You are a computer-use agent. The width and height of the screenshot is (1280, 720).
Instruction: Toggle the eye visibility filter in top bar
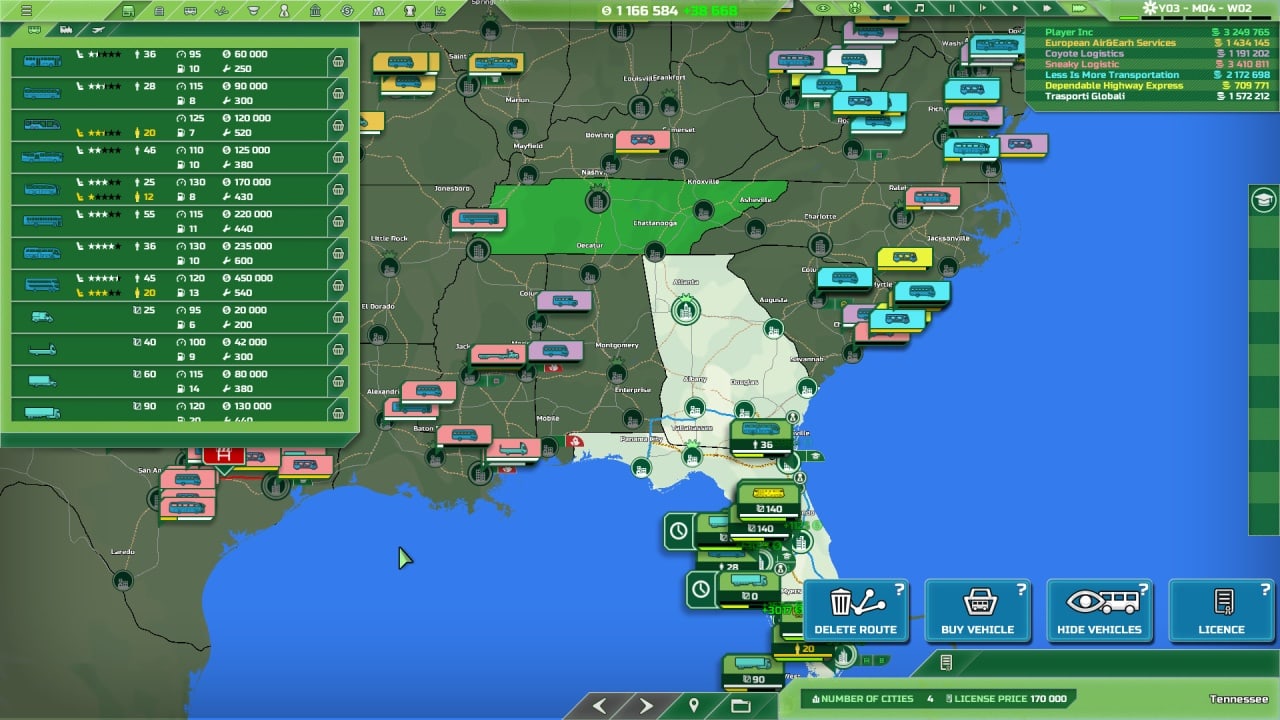823,8
